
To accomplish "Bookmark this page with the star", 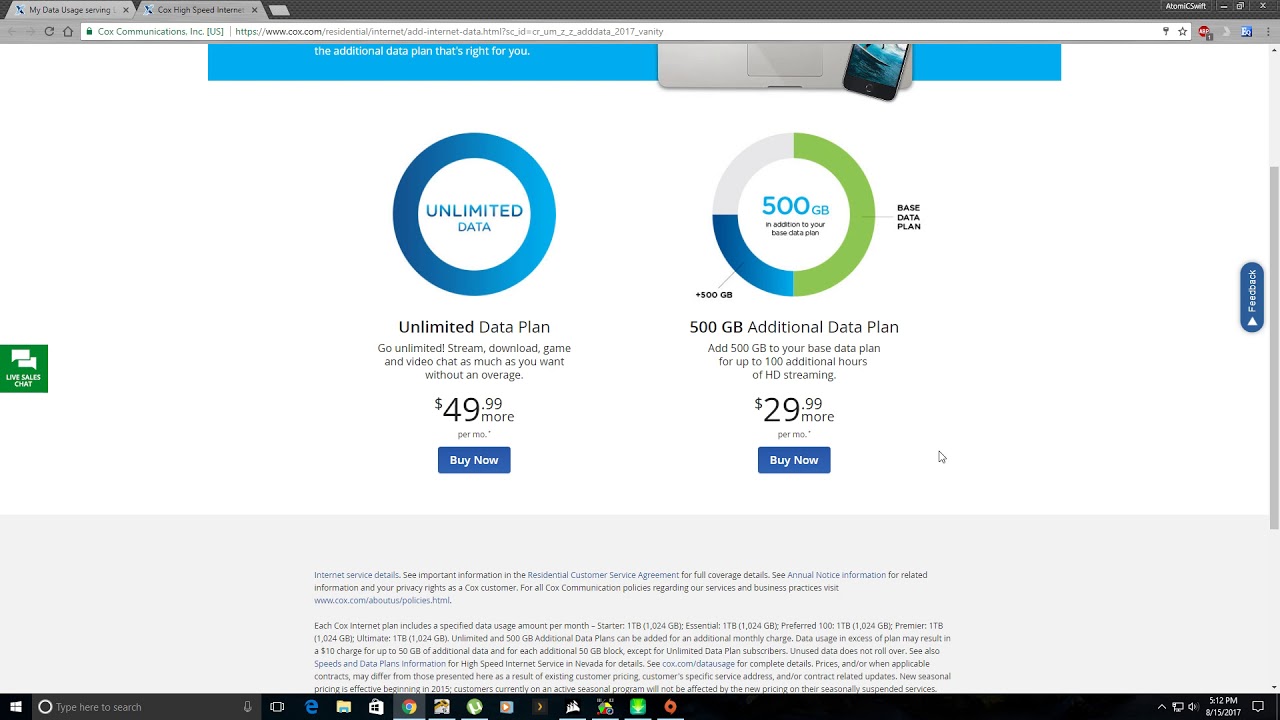I will (x=1182, y=31).
